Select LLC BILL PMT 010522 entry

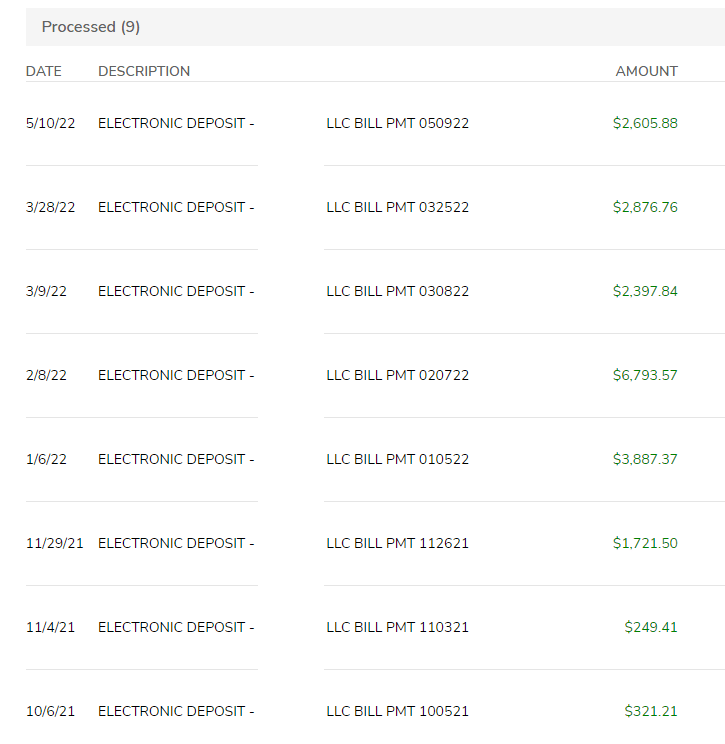[398, 459]
